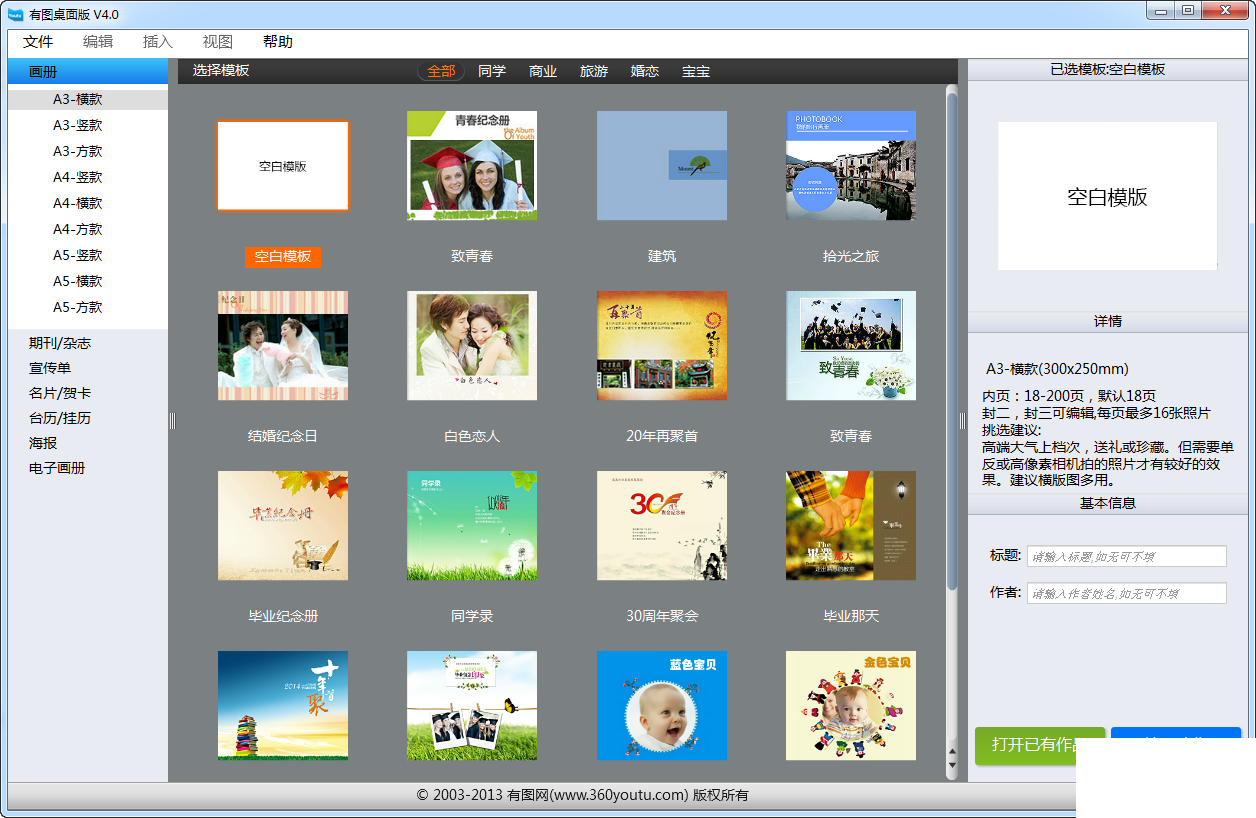Collapse right details panel using splitter handle
The image size is (1256, 818).
[x=963, y=421]
